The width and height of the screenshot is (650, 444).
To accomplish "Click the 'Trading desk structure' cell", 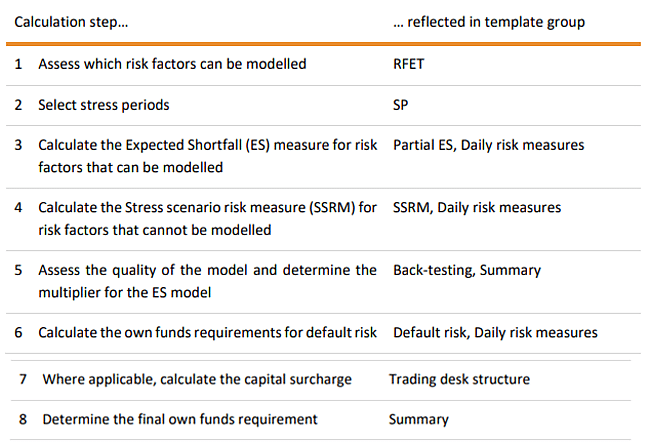I will point(459,379).
